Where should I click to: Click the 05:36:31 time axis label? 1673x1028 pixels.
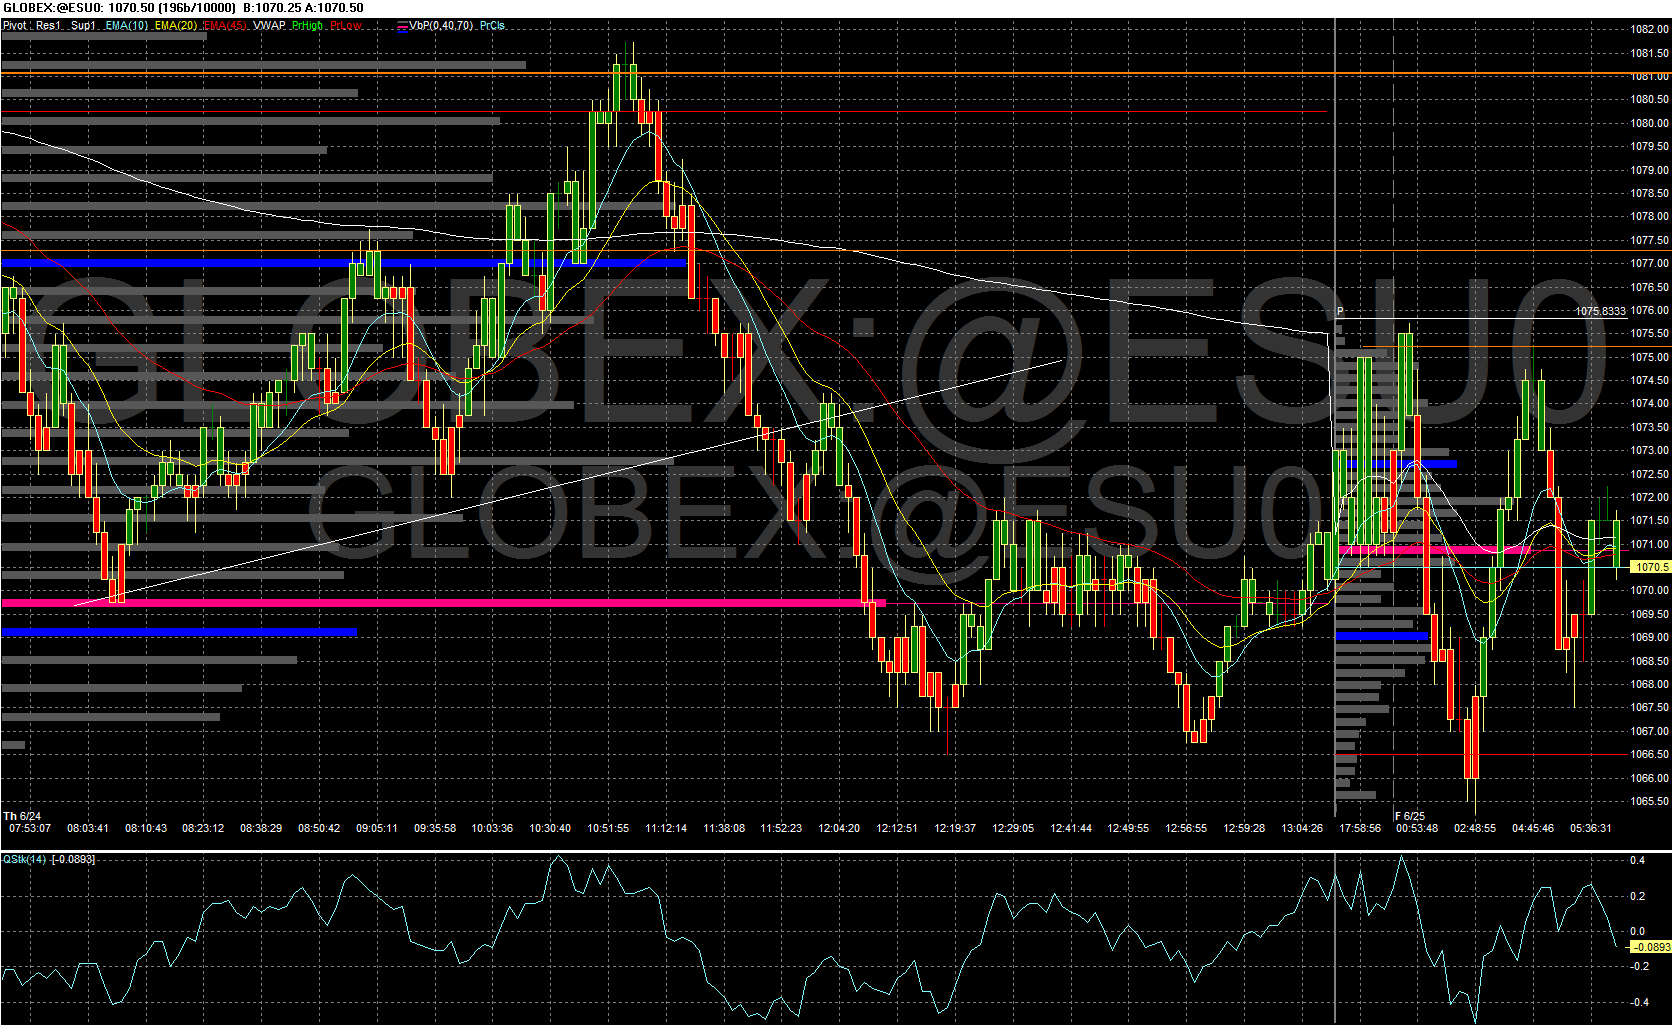pos(1590,828)
